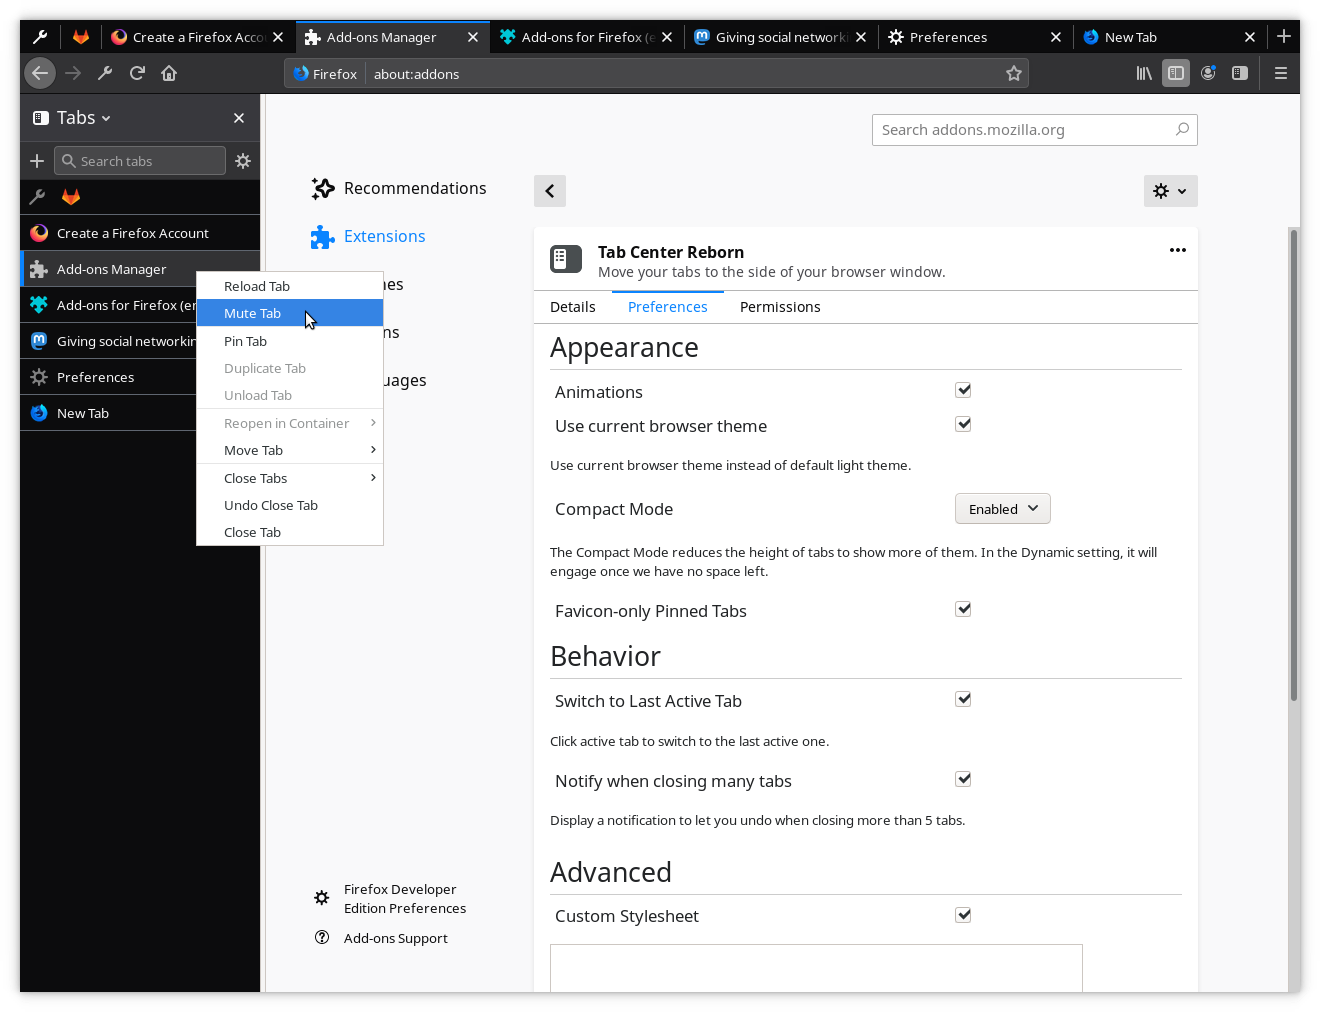This screenshot has width=1320, height=1012.
Task: Close the Tabs sidebar
Action: click(239, 118)
